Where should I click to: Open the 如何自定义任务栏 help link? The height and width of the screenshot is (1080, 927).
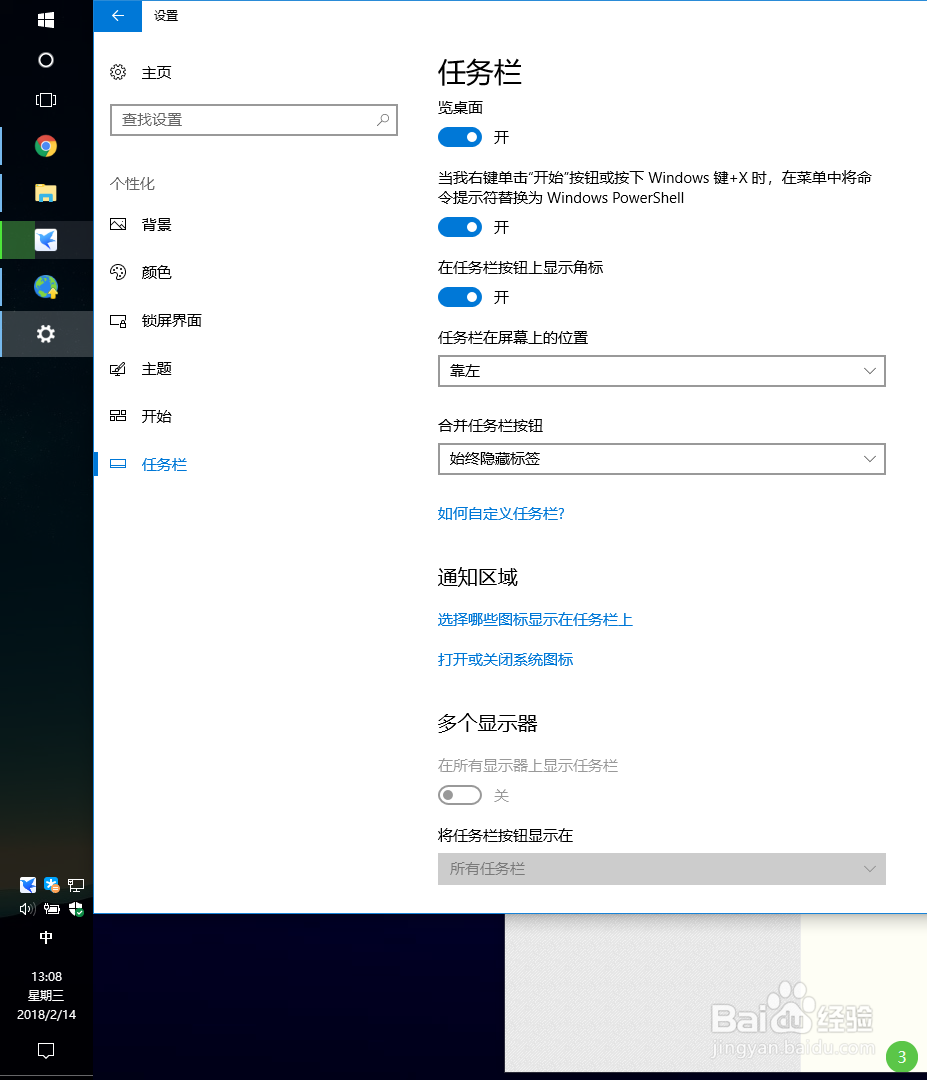tap(501, 513)
